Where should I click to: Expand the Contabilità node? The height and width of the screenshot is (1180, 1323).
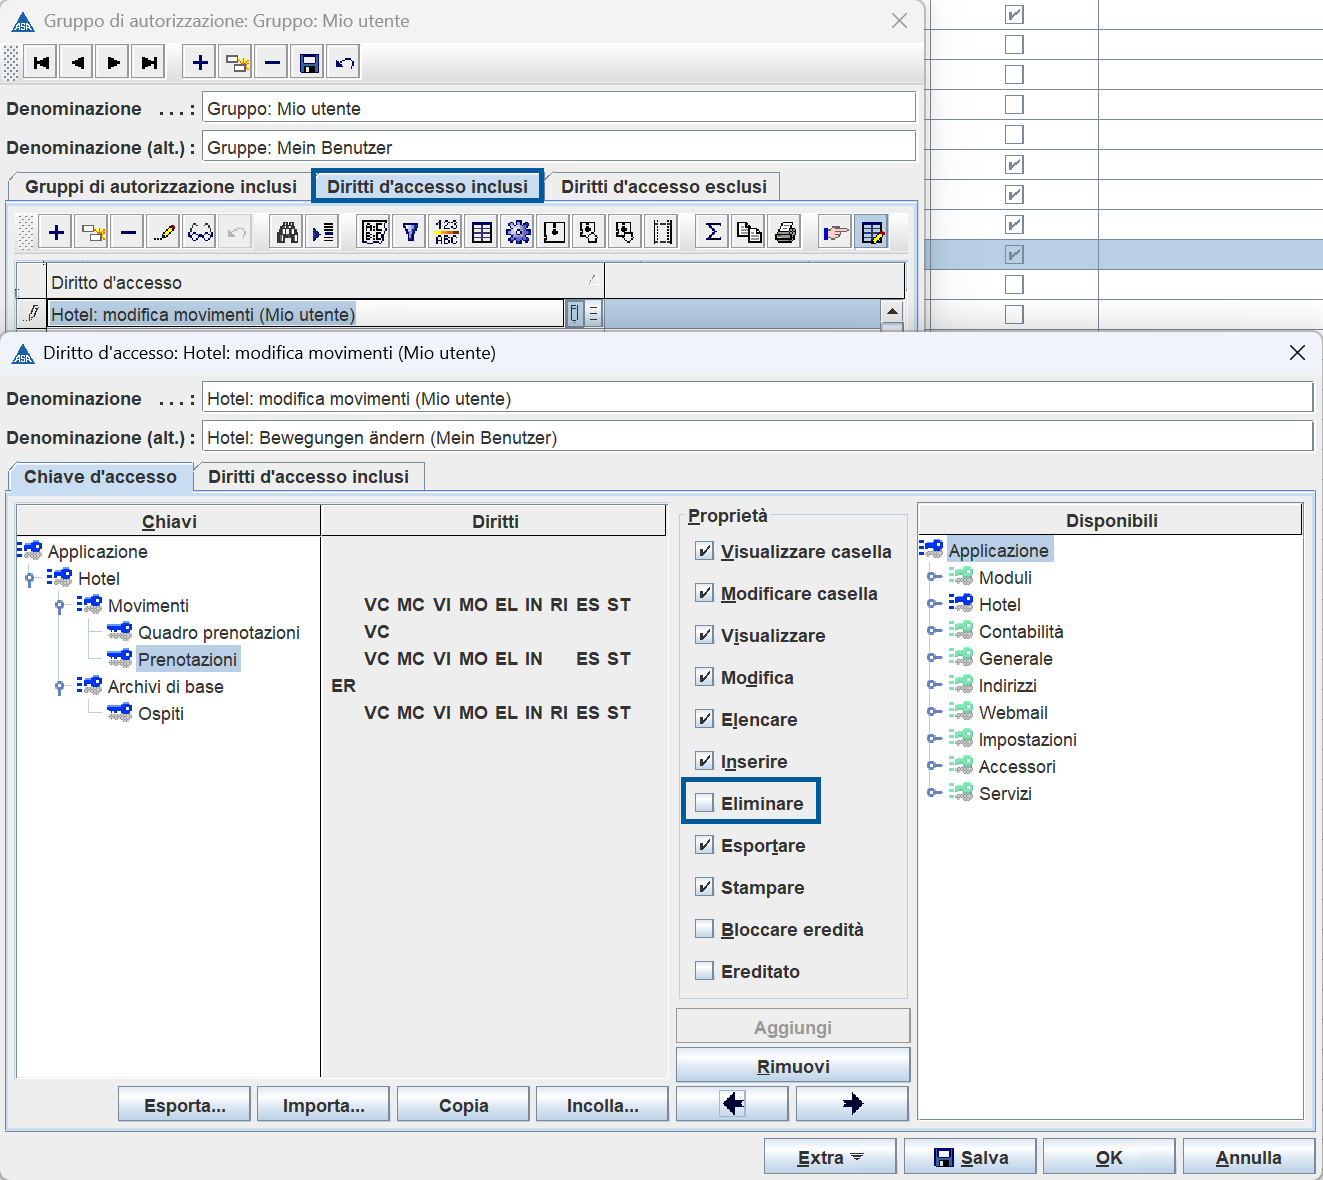(x=933, y=631)
